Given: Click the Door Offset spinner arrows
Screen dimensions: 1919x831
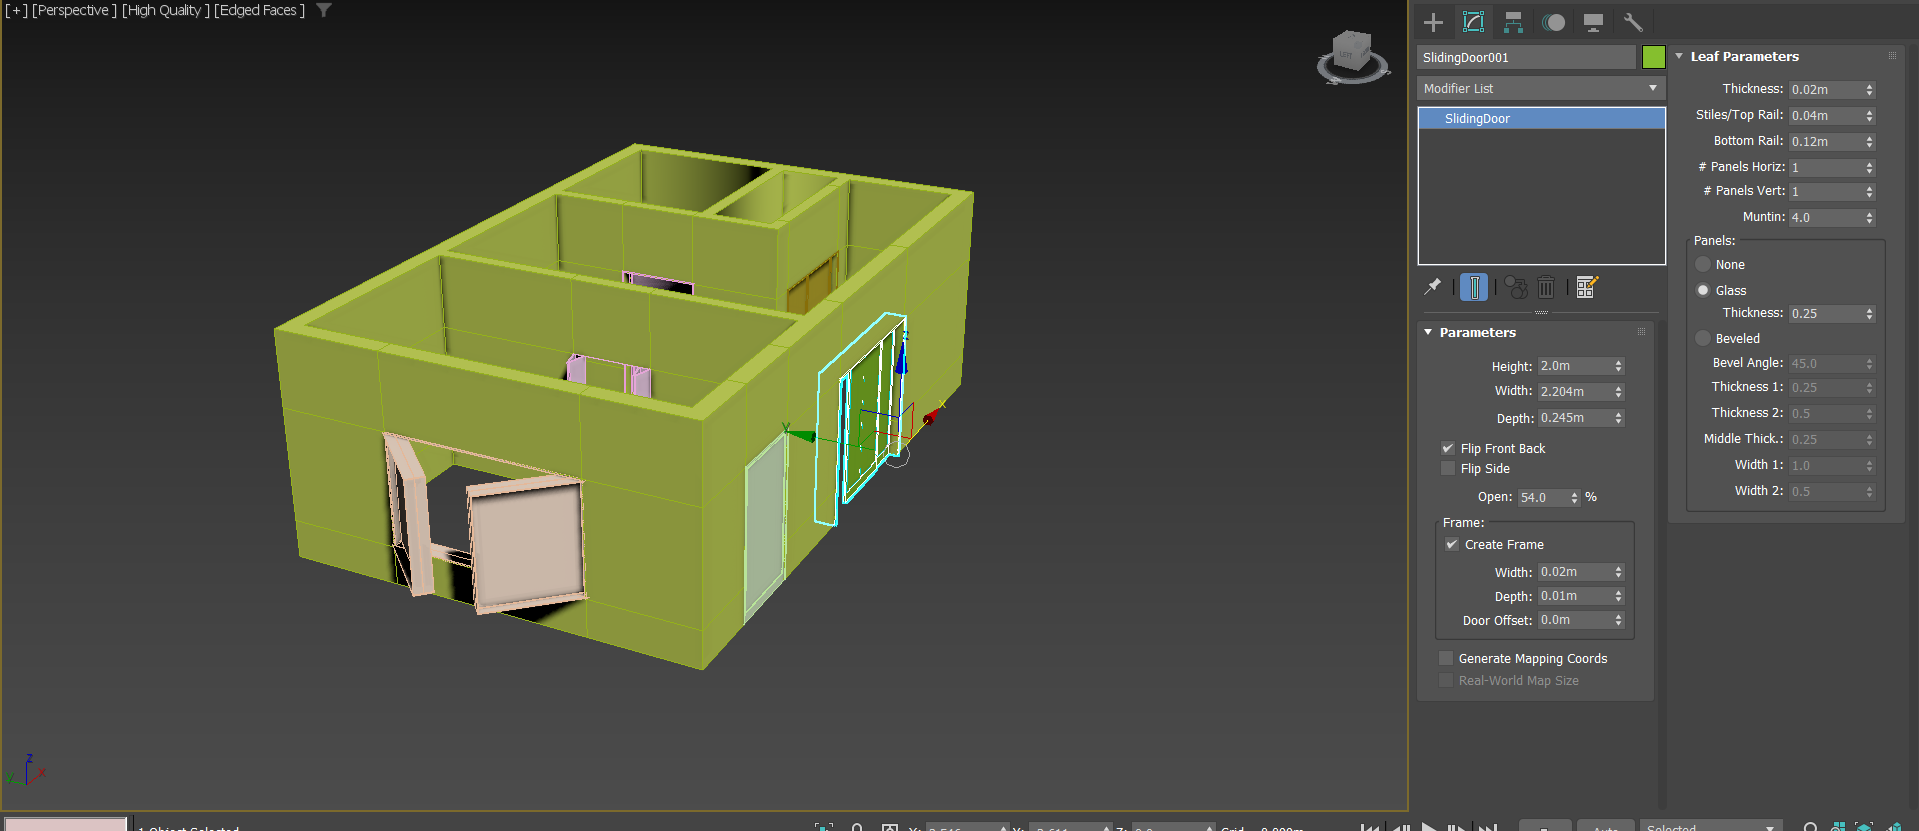Looking at the screenshot, I should [1619, 620].
